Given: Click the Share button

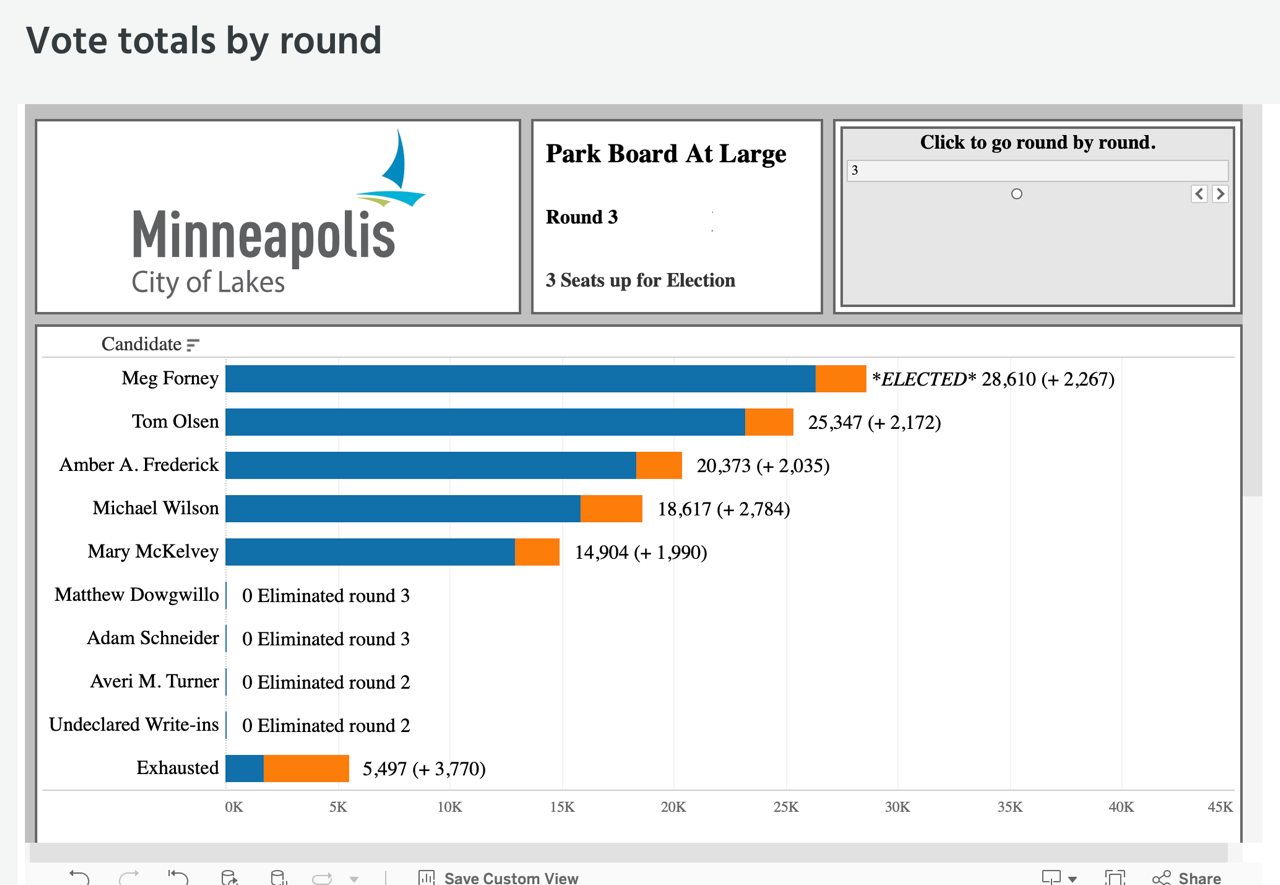Looking at the screenshot, I should [x=1186, y=878].
